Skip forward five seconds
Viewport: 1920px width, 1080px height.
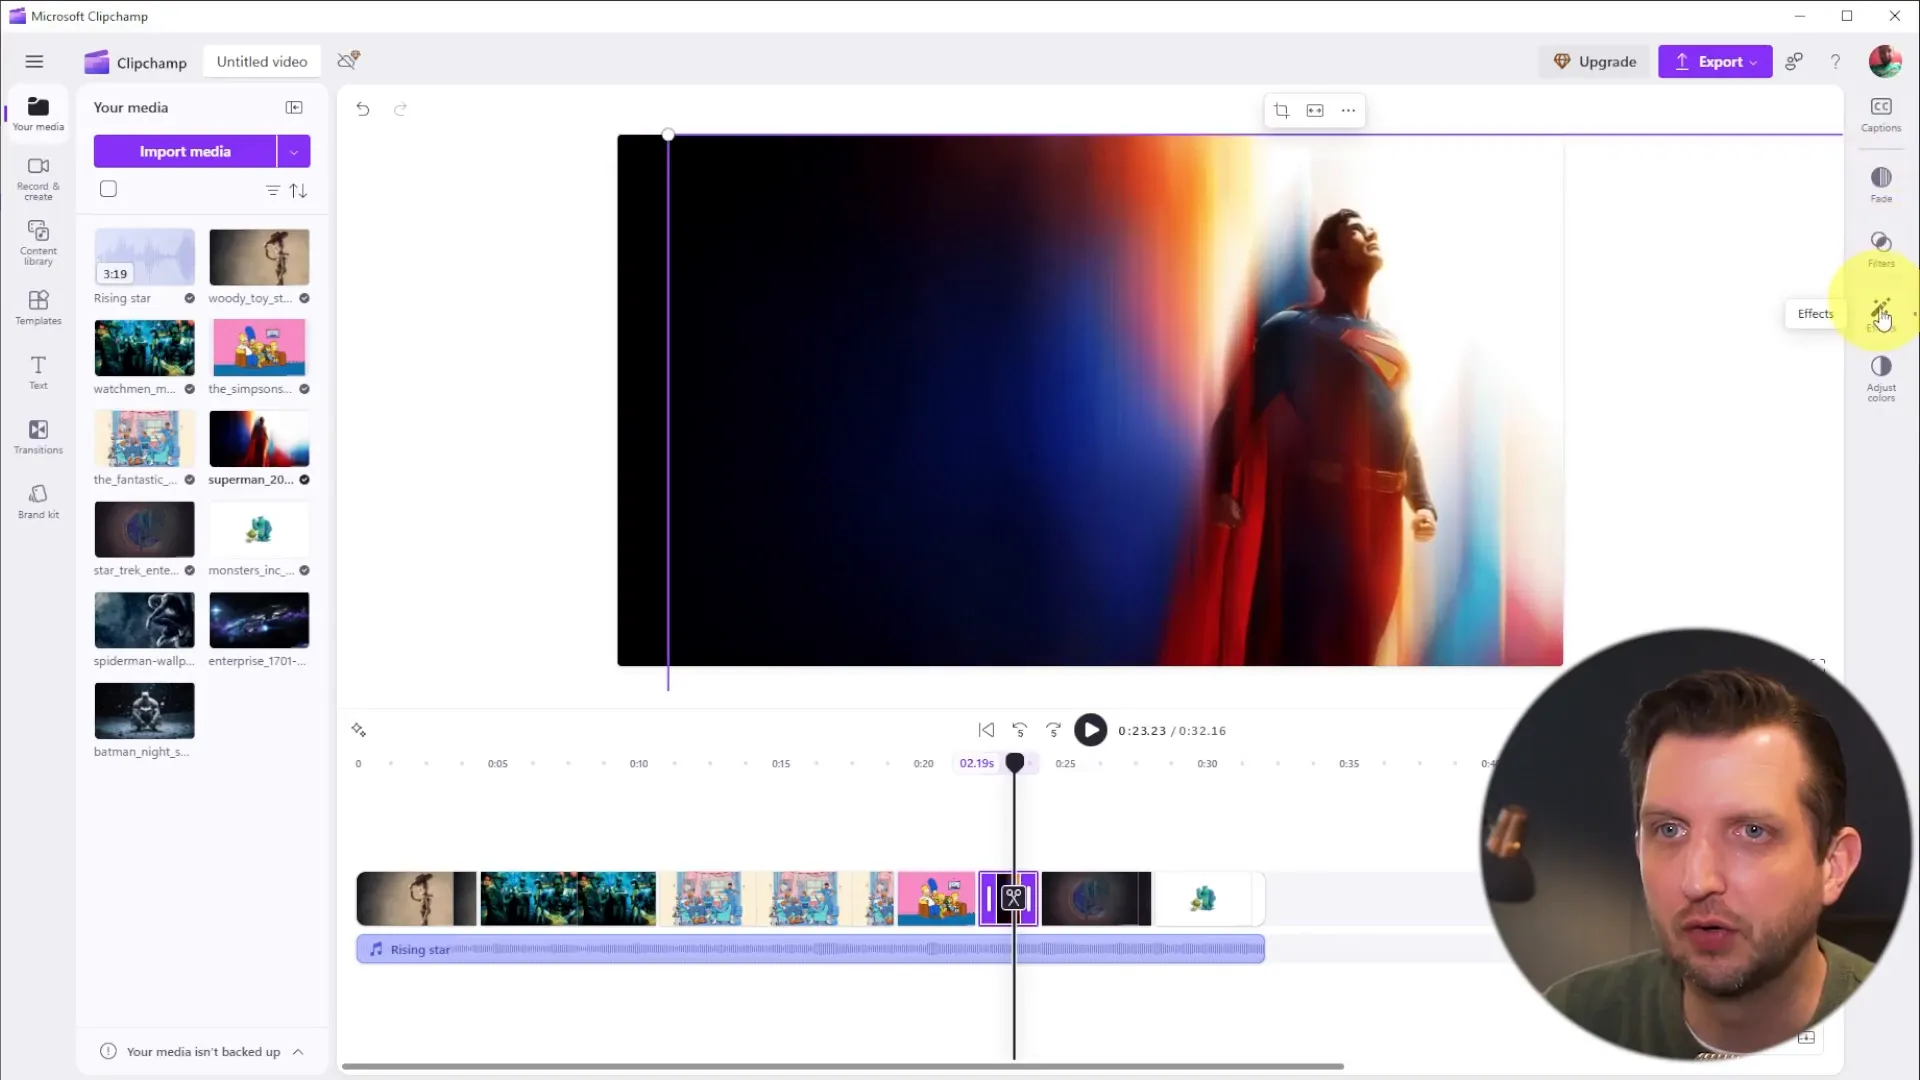pyautogui.click(x=1053, y=730)
